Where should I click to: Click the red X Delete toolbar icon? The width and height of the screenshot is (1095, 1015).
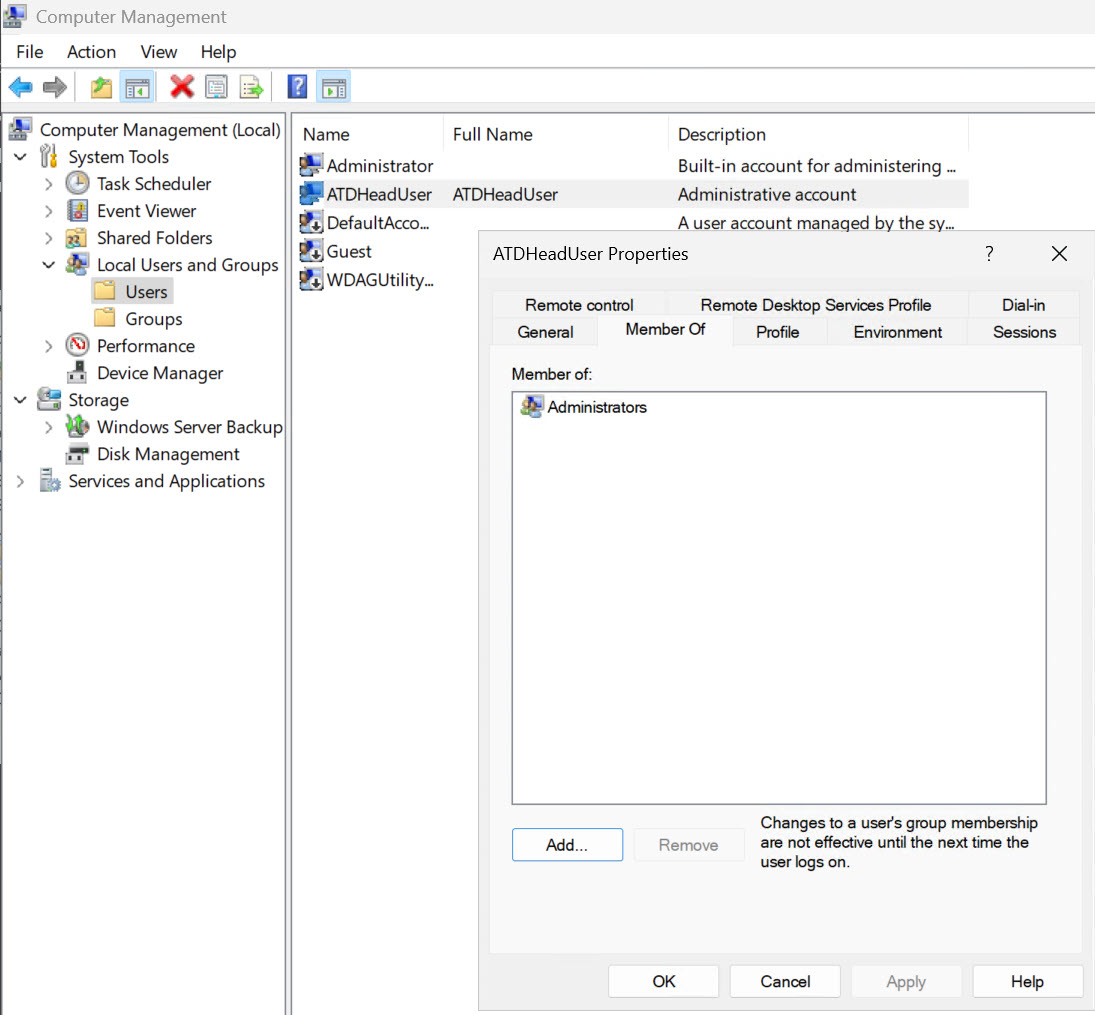[x=182, y=87]
